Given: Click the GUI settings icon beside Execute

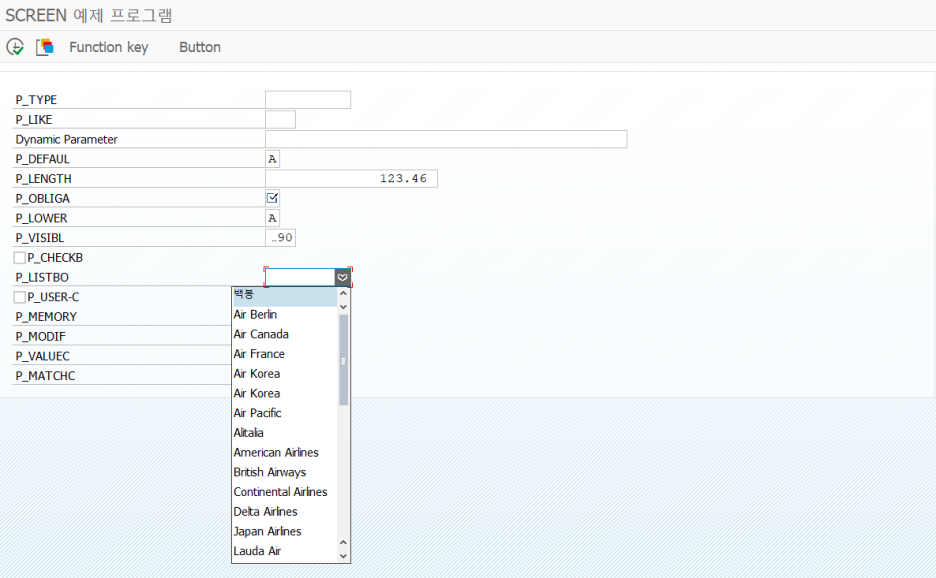Looking at the screenshot, I should [42, 46].
